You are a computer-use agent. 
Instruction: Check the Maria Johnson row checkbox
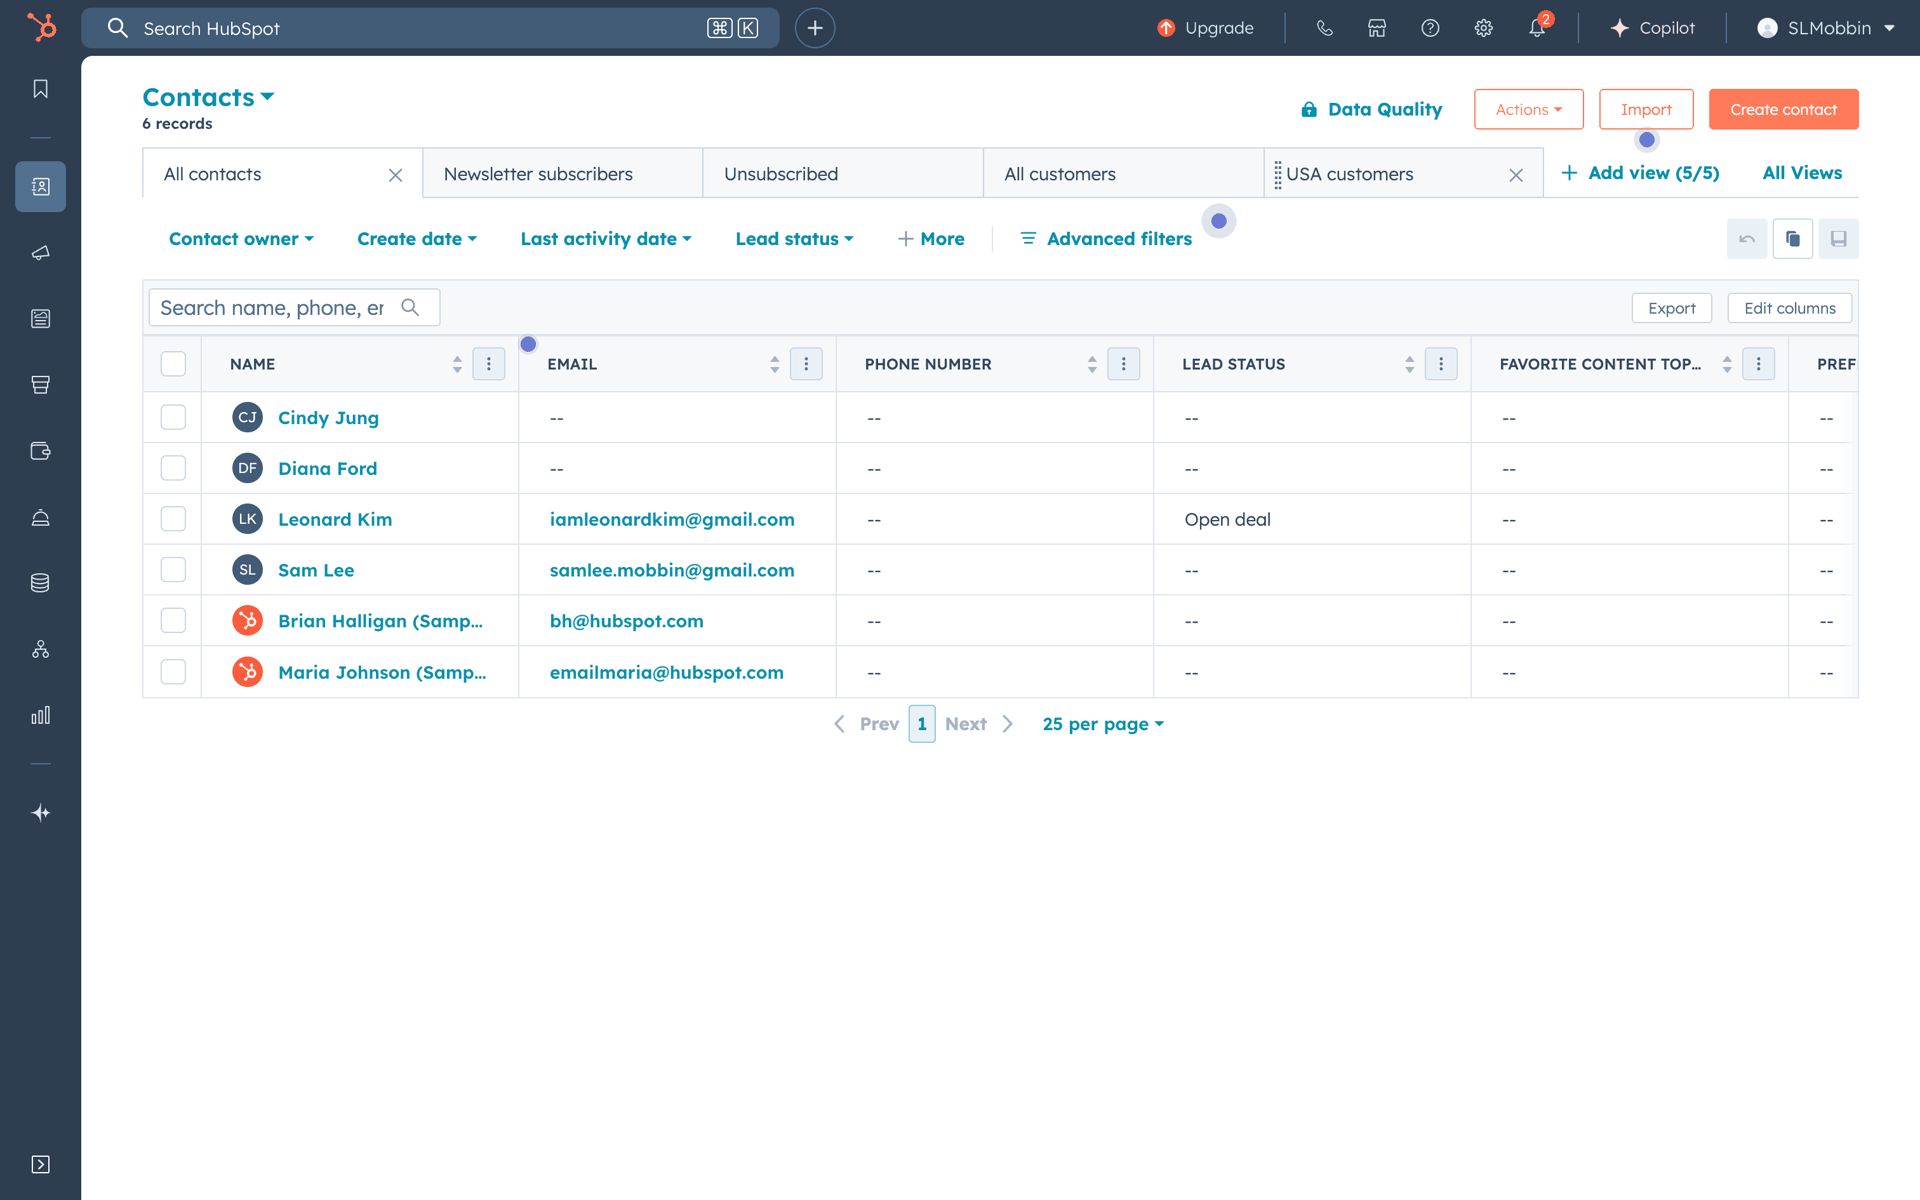coord(173,671)
